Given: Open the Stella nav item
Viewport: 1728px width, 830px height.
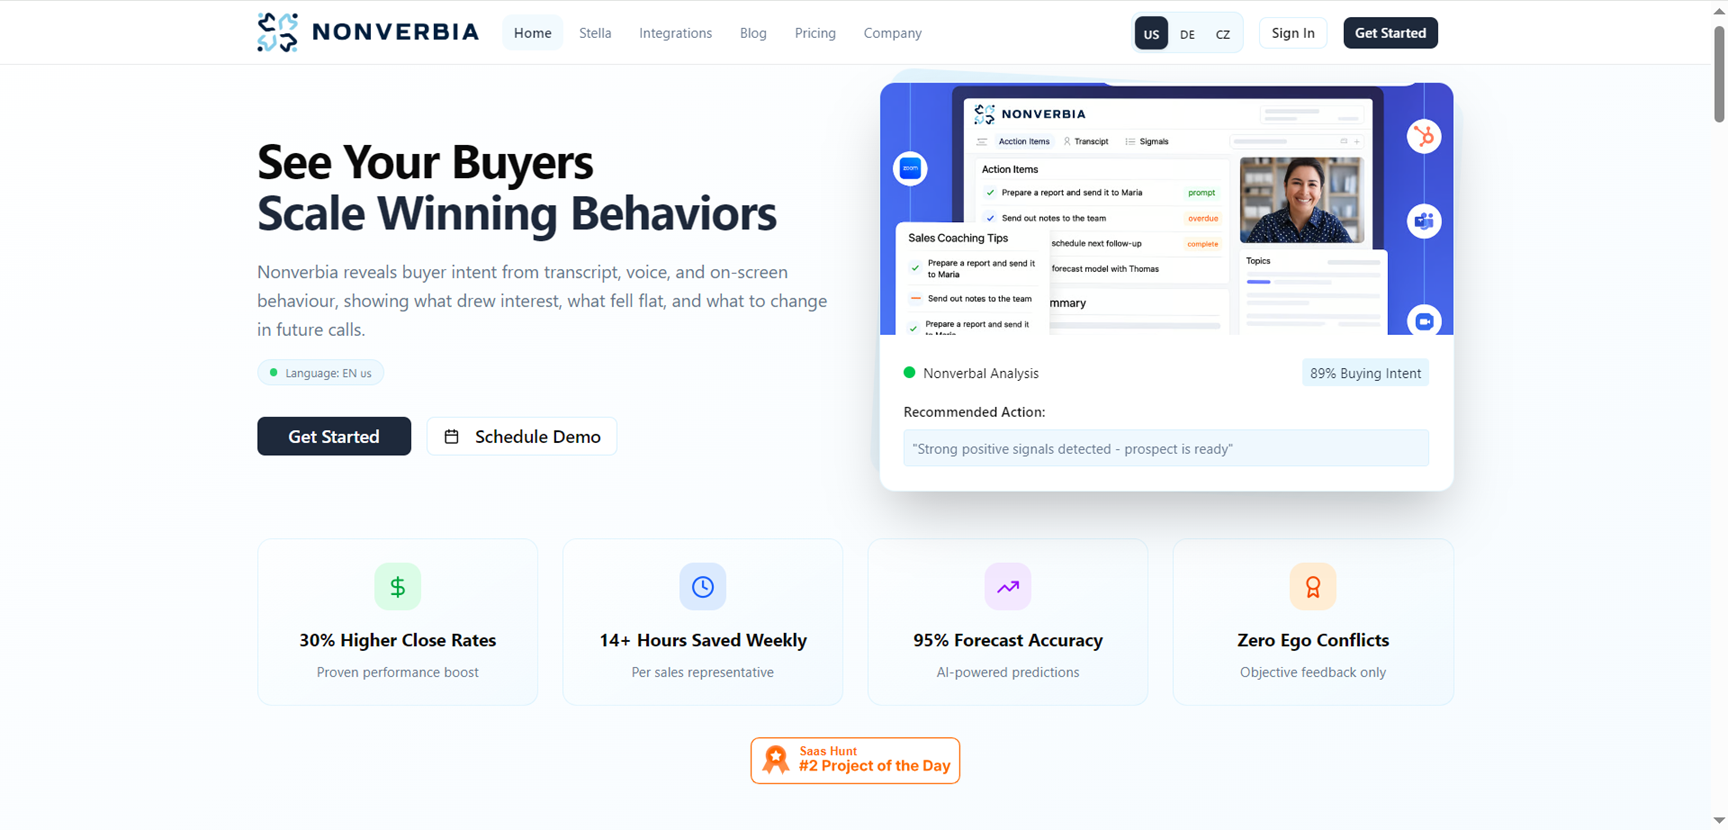Looking at the screenshot, I should (595, 33).
